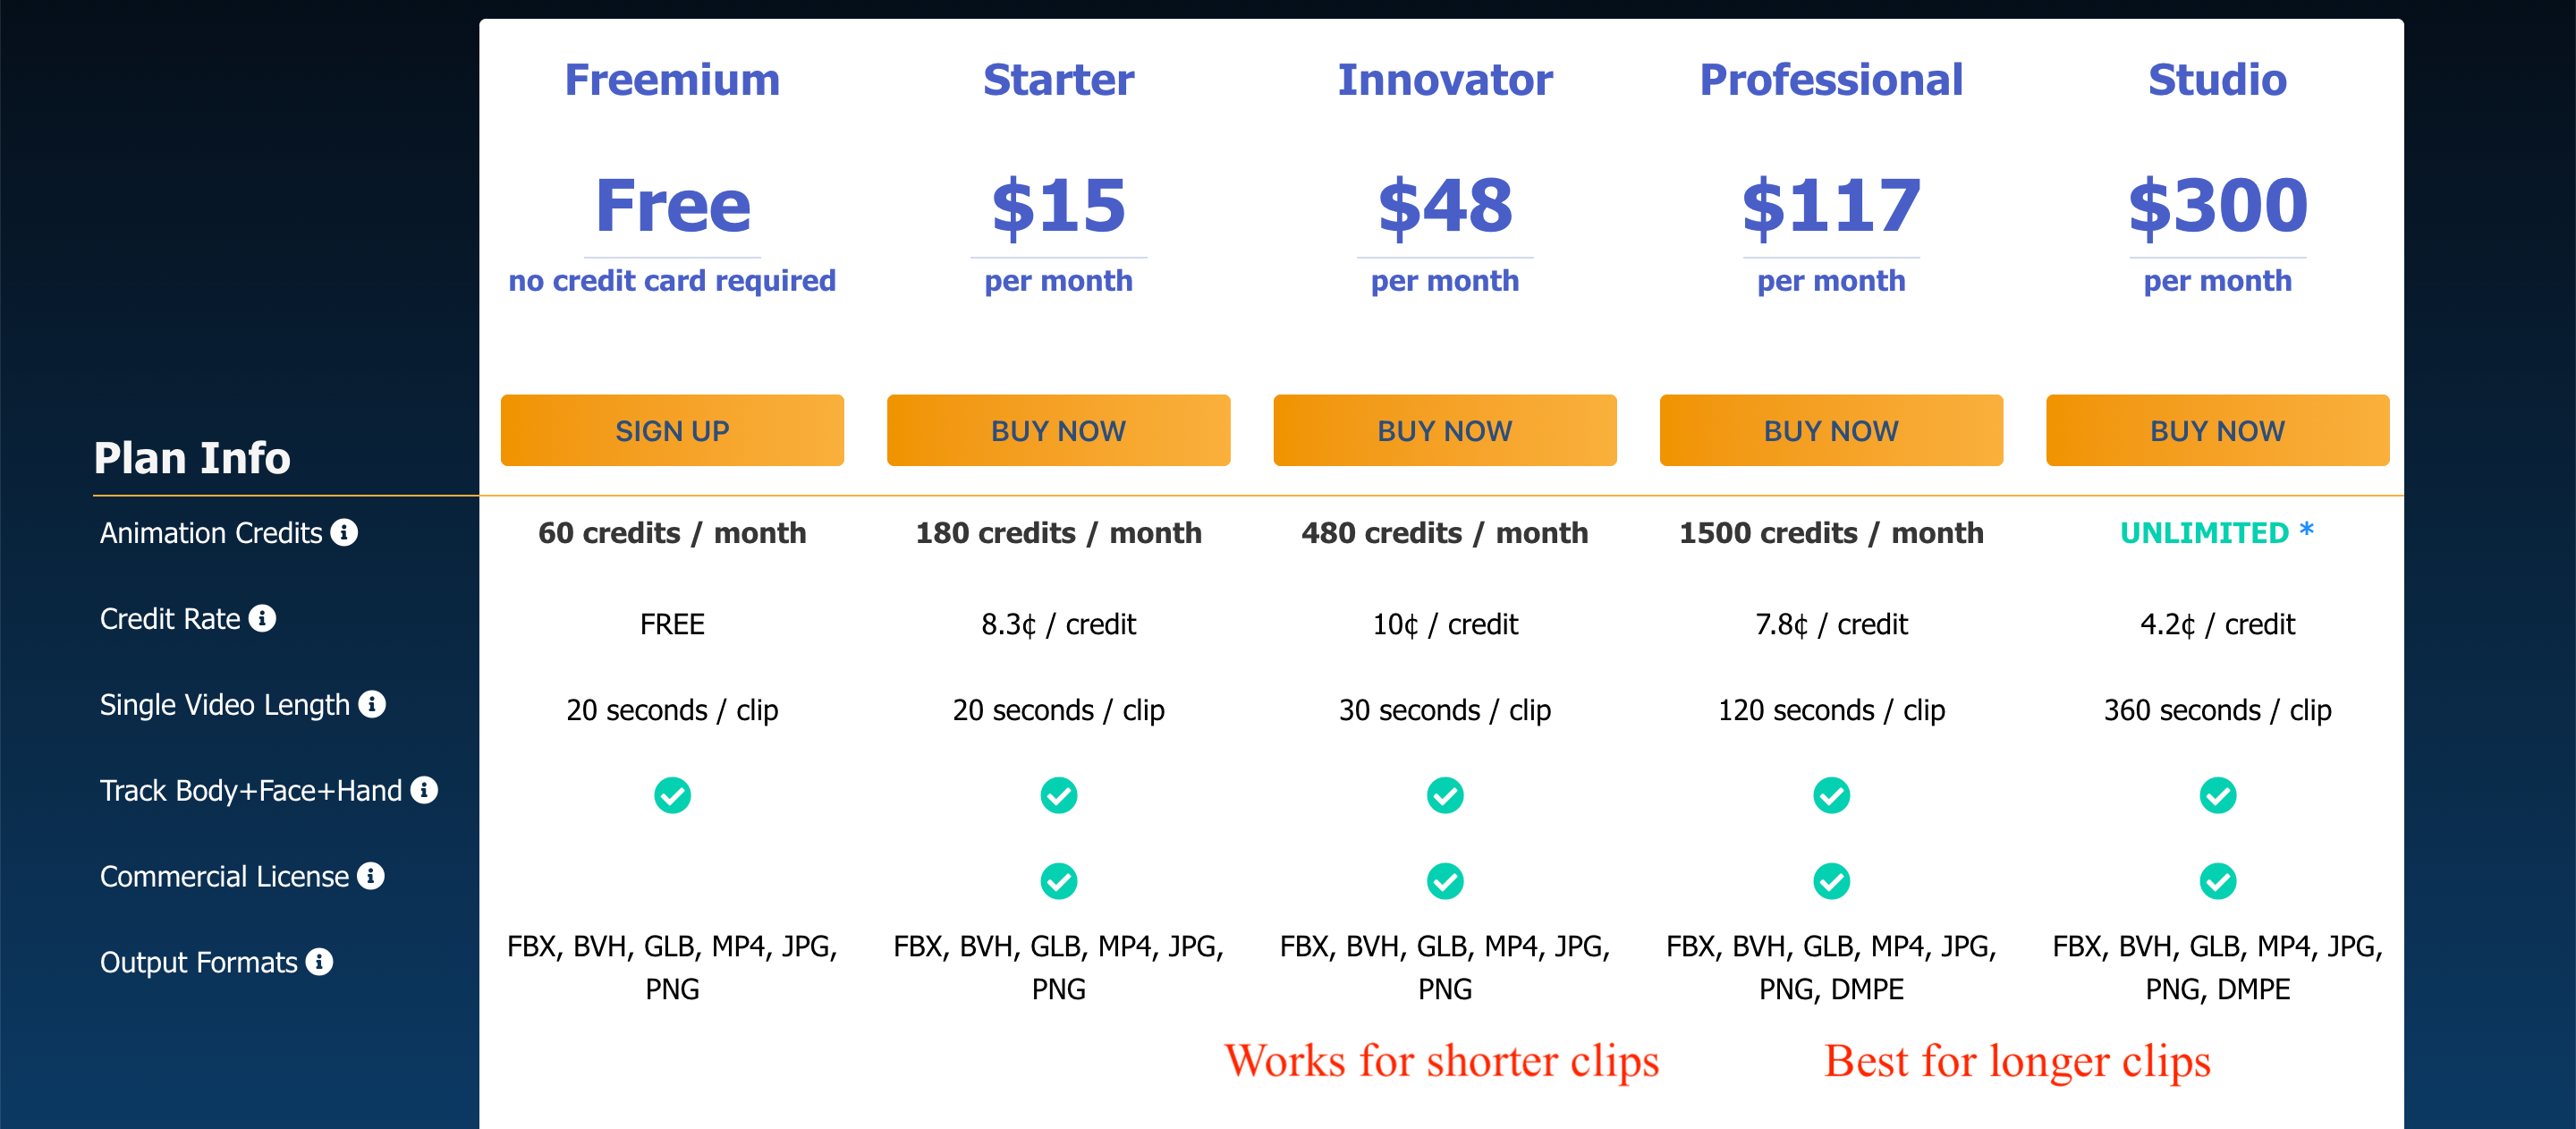Image resolution: width=2576 pixels, height=1129 pixels.
Task: Click Innovator's Commercial License checkmark icon
Action: click(x=1445, y=882)
